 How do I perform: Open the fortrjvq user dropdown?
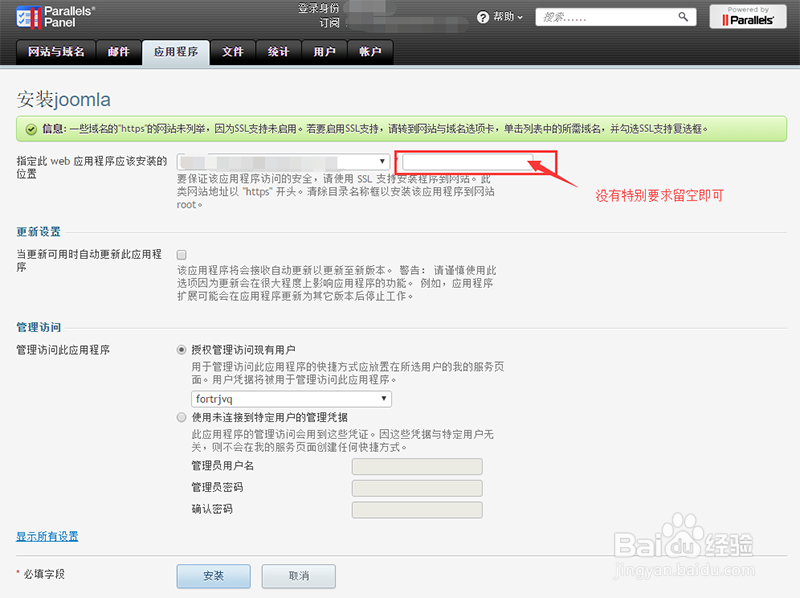tap(289, 398)
